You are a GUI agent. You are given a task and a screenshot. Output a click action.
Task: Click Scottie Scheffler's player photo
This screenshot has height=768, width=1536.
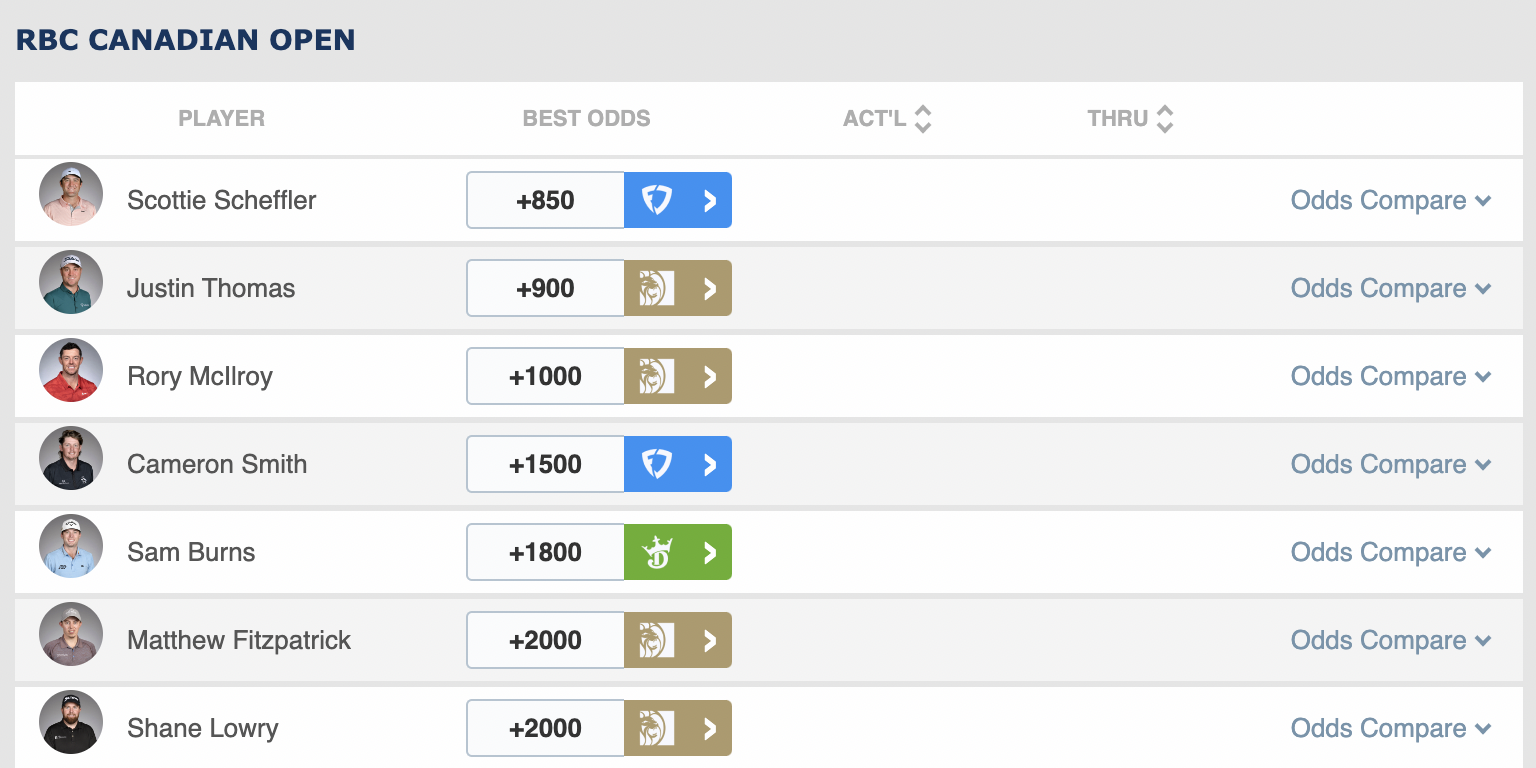tap(71, 194)
